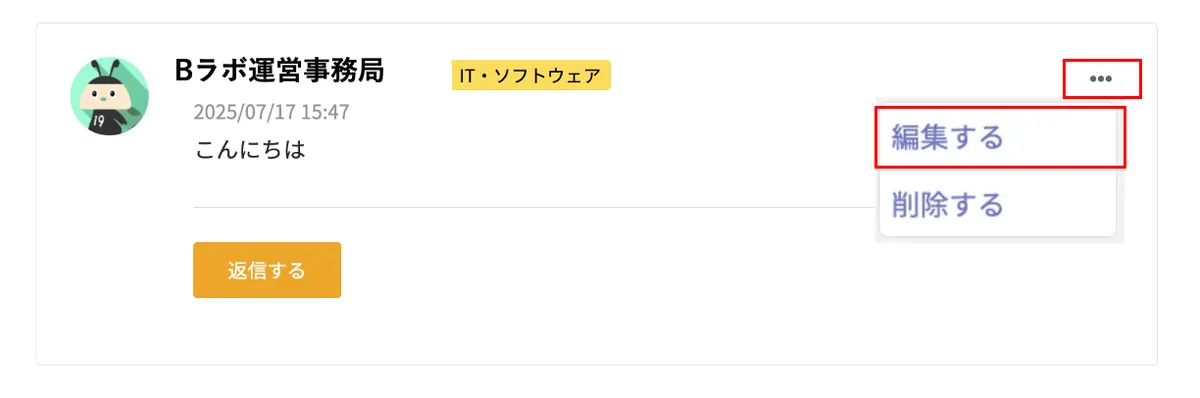Select 編集する from the popup menu
Viewport: 1200px width, 398px height.
(x=1000, y=137)
